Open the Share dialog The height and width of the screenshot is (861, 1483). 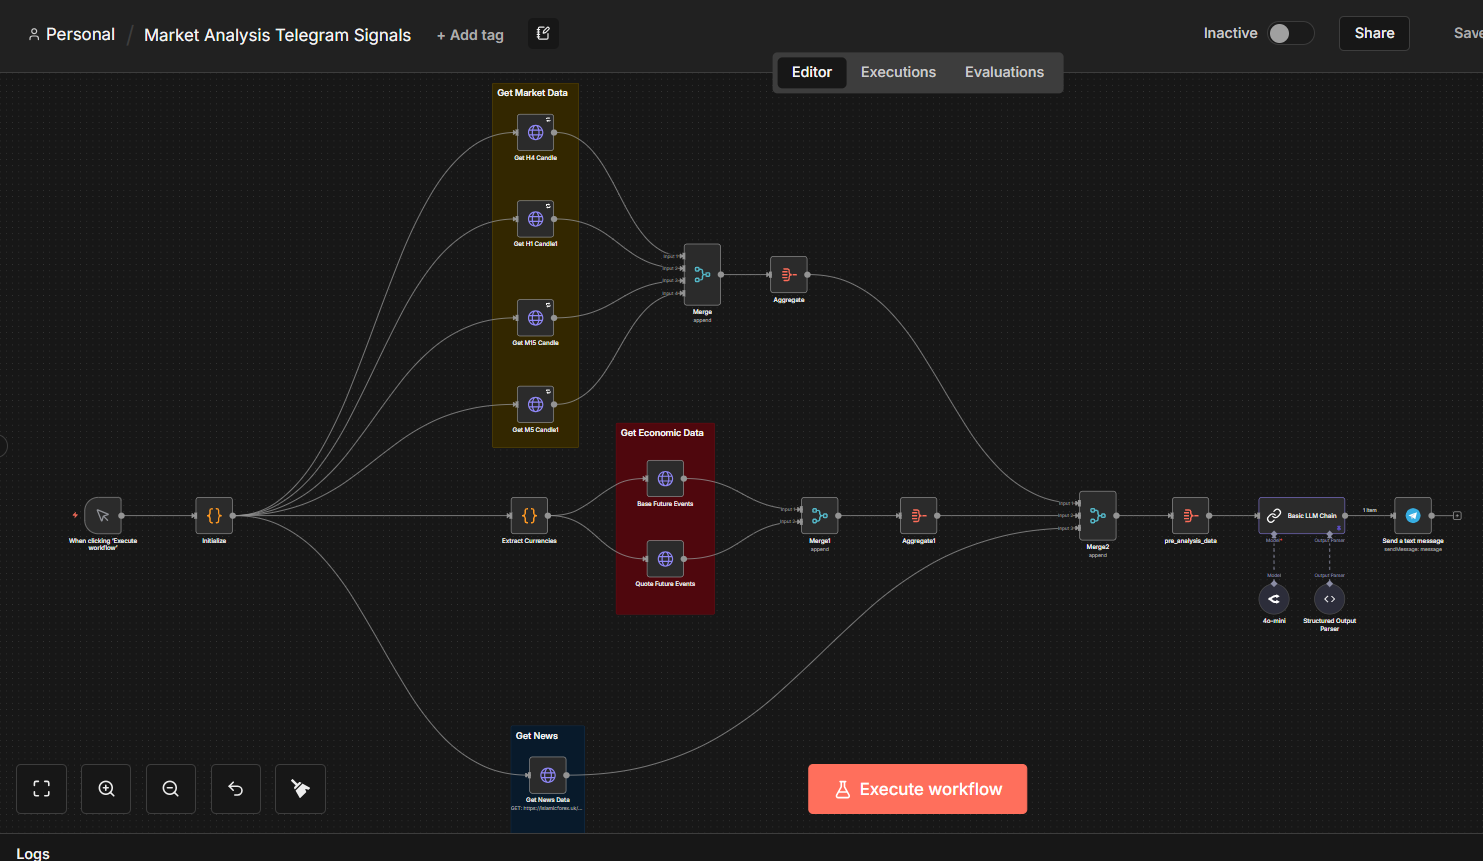pos(1373,32)
